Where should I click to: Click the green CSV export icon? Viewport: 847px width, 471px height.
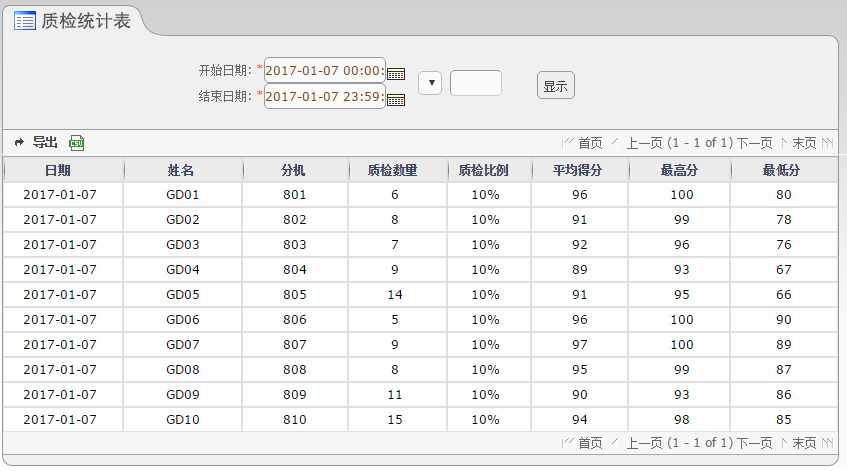click(77, 143)
